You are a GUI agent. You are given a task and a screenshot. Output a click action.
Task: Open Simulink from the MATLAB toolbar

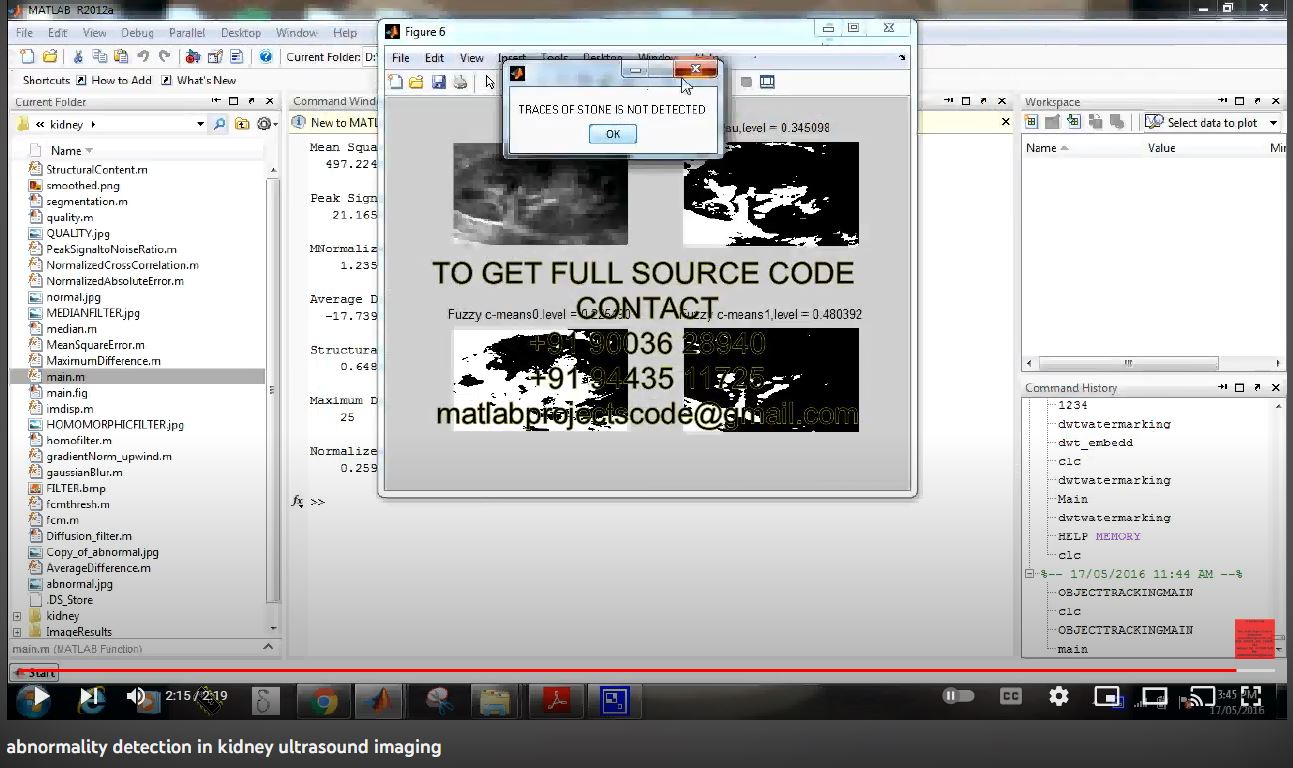[193, 57]
